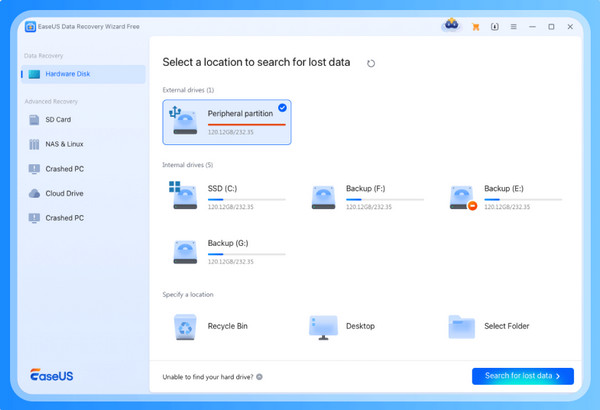Click the EaseUS app logo in title bar
The width and height of the screenshot is (600, 410).
pos(30,27)
